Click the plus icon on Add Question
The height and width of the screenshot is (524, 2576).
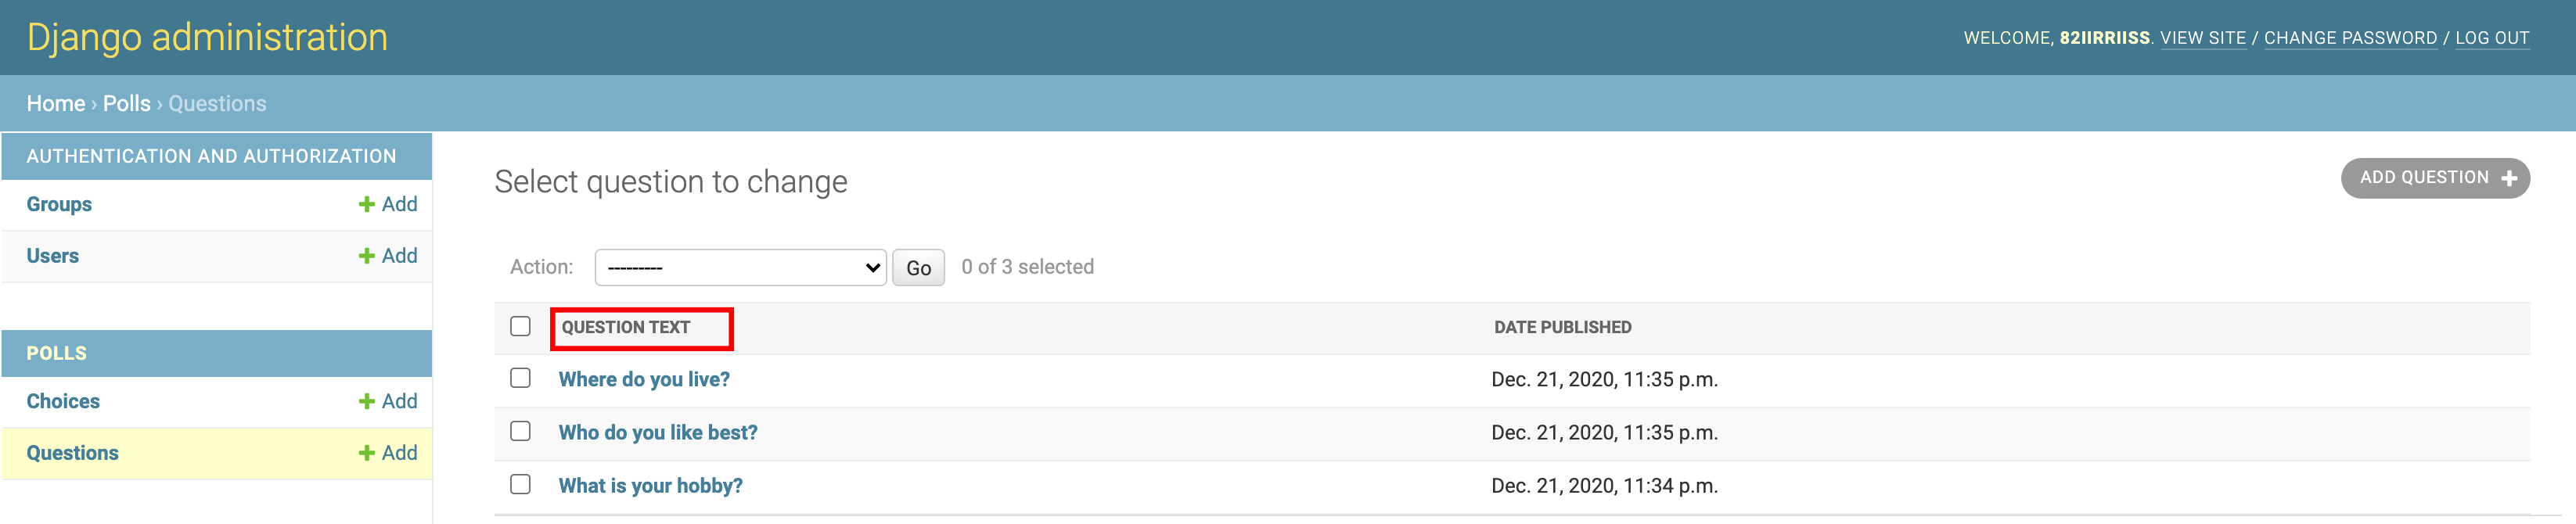pyautogui.click(x=2508, y=178)
